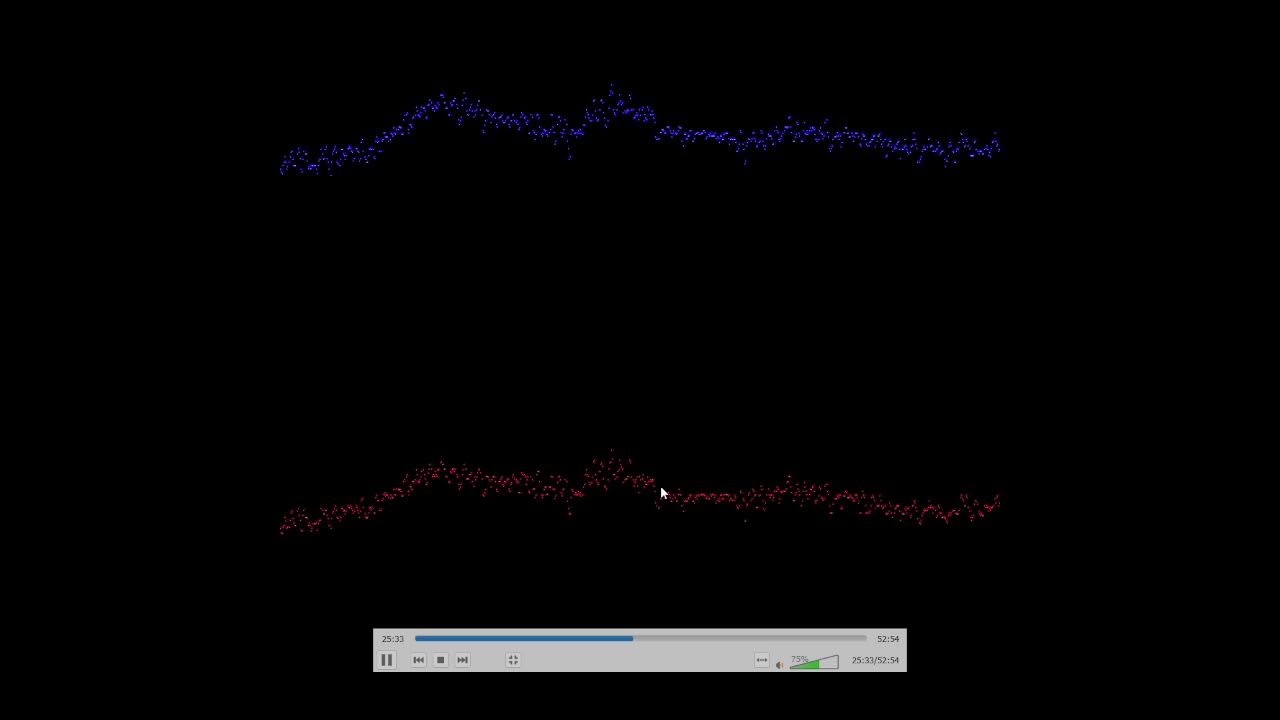Image resolution: width=1280 pixels, height=720 pixels.
Task: Click the 25:33/52:54 time readout
Action: 875,660
